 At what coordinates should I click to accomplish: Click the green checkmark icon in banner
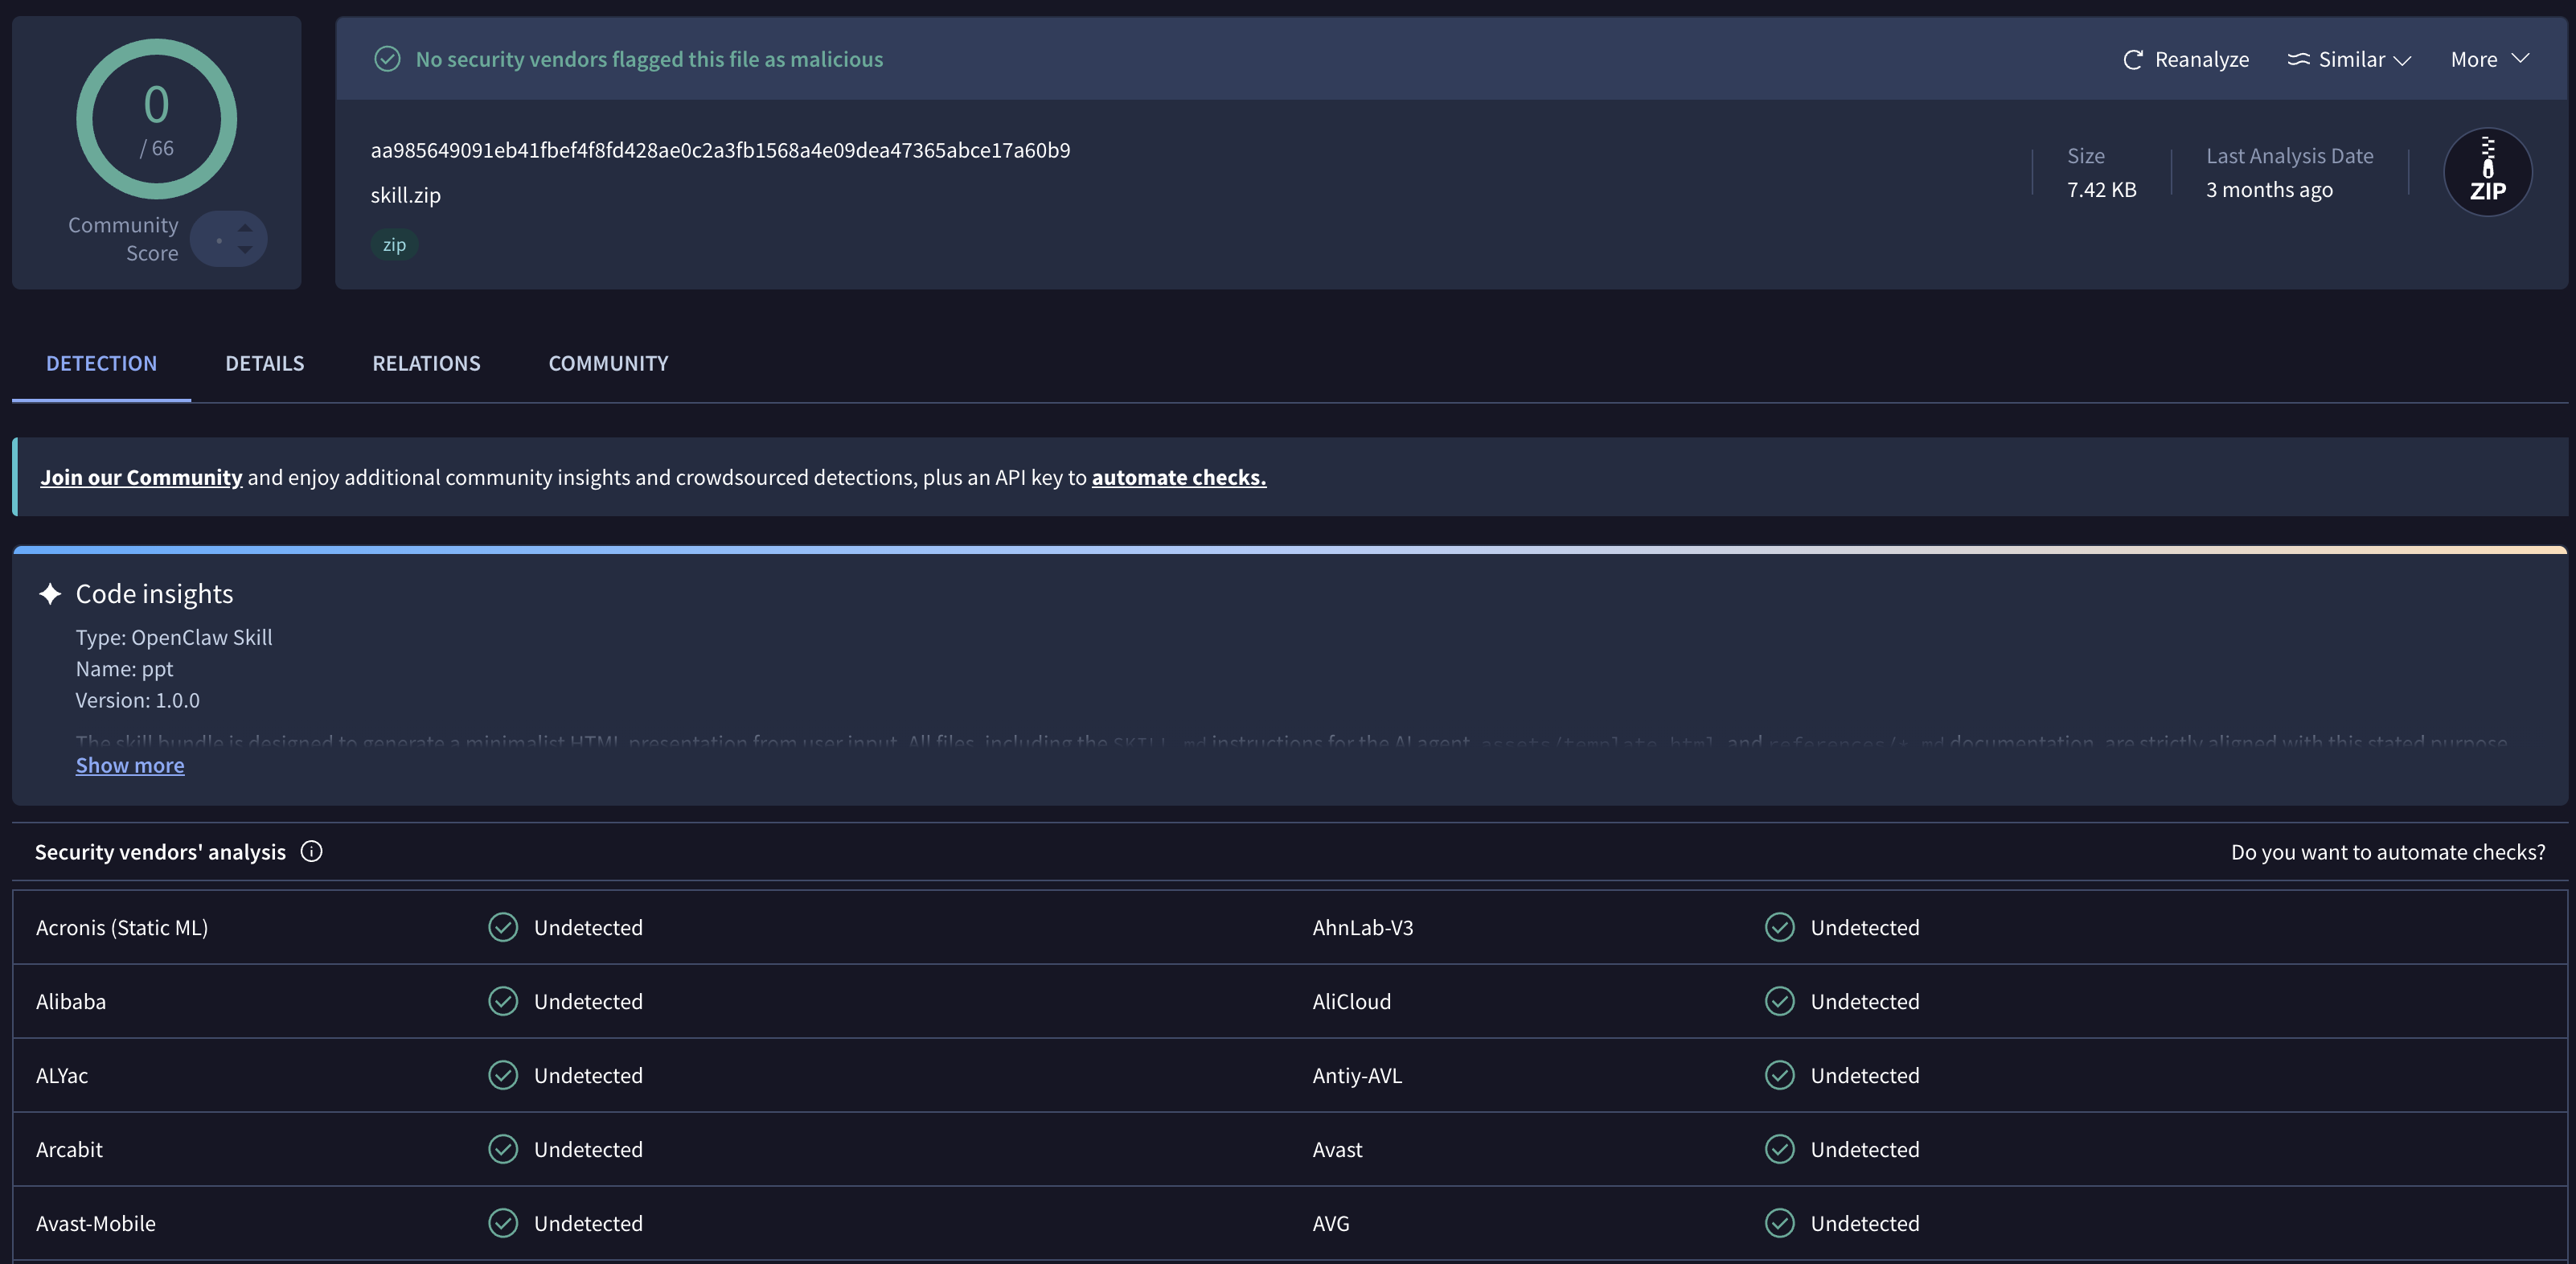pyautogui.click(x=387, y=59)
